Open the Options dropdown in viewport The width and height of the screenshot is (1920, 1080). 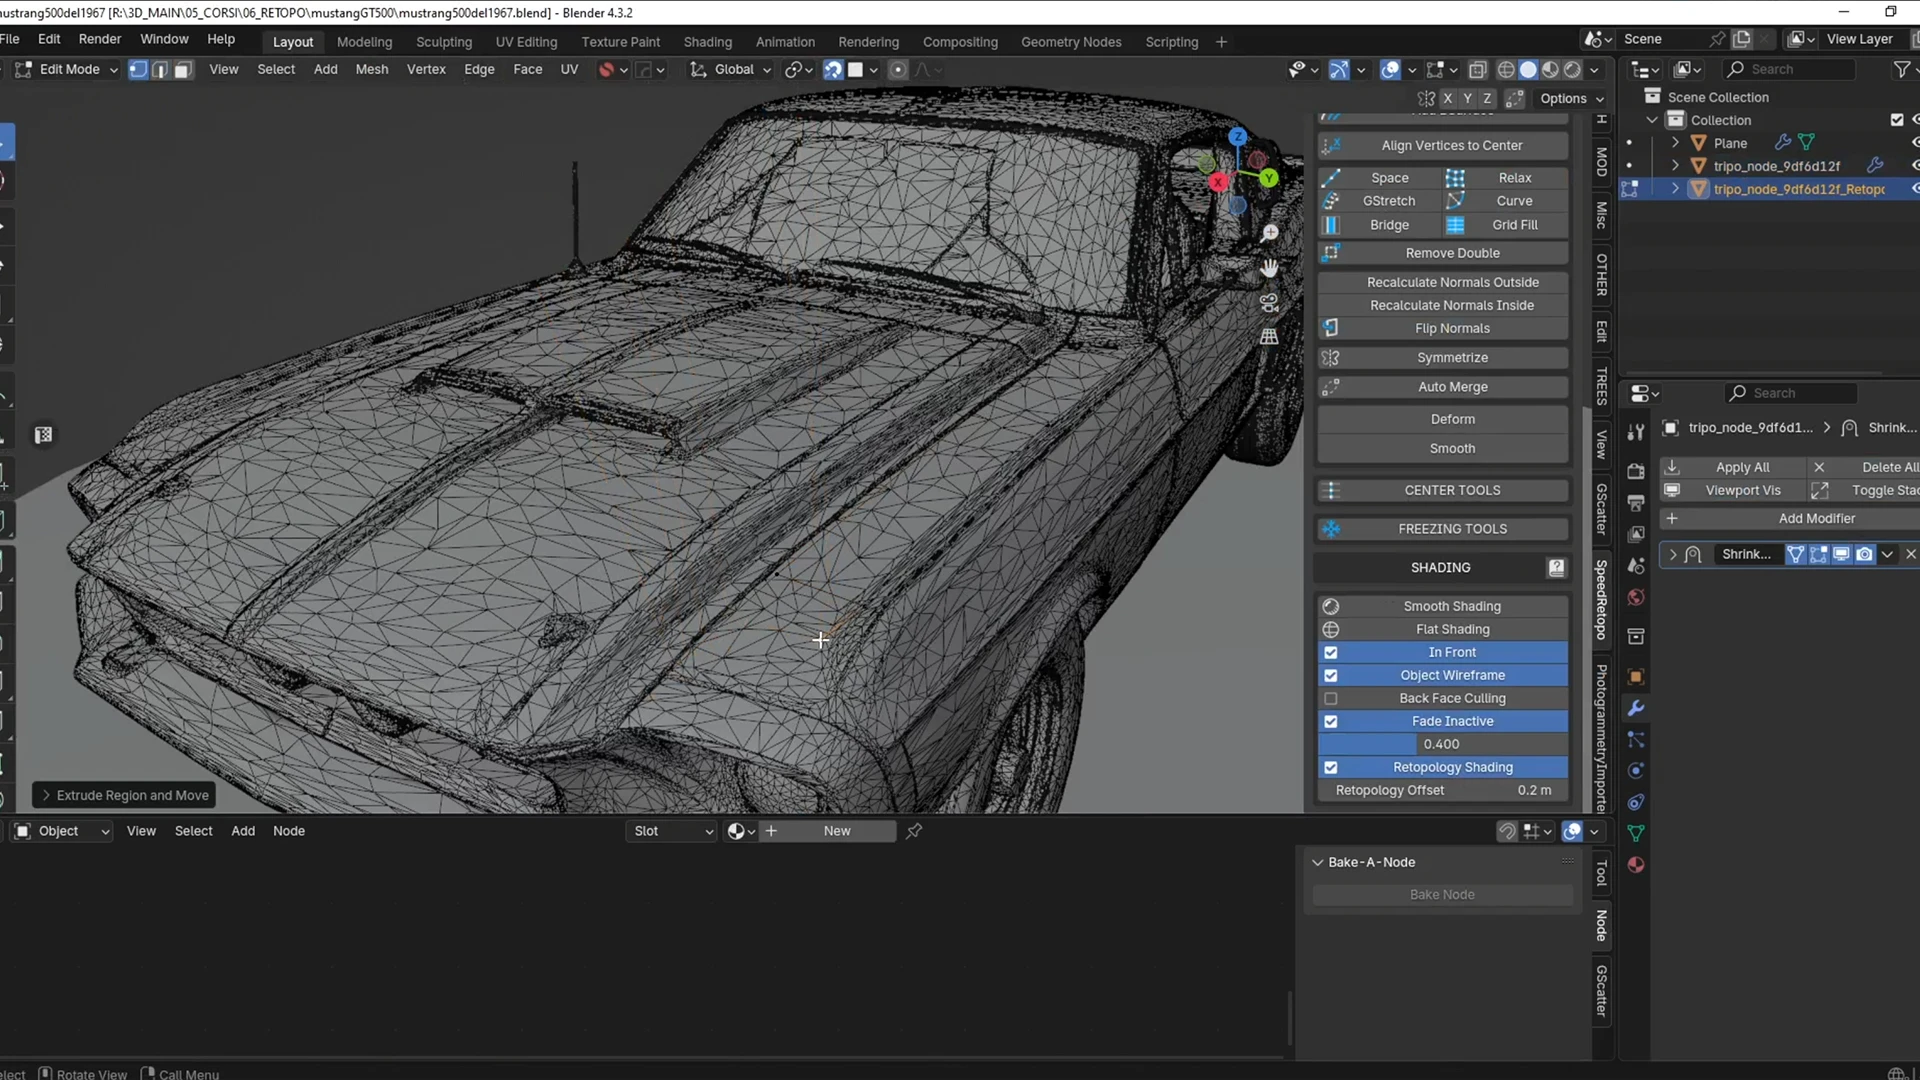(1571, 98)
